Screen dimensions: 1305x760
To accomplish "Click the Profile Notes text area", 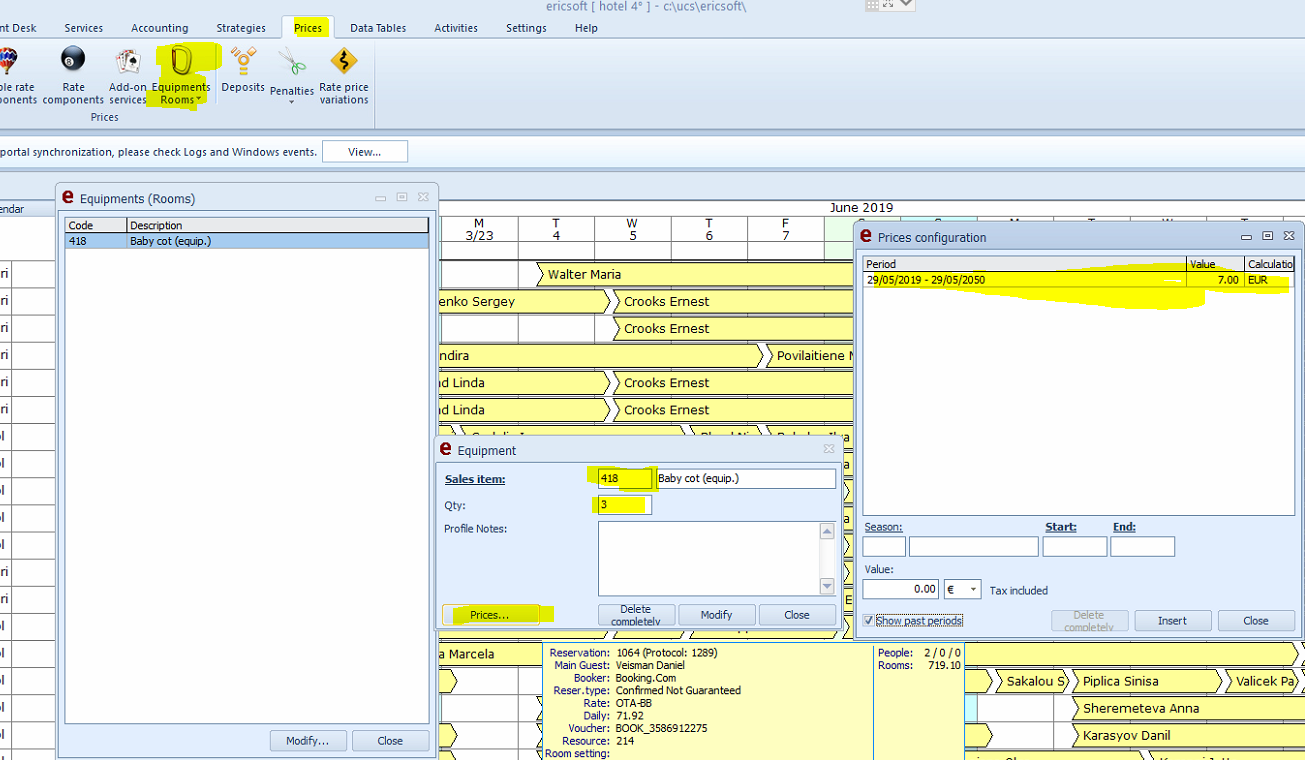I will [x=709, y=558].
